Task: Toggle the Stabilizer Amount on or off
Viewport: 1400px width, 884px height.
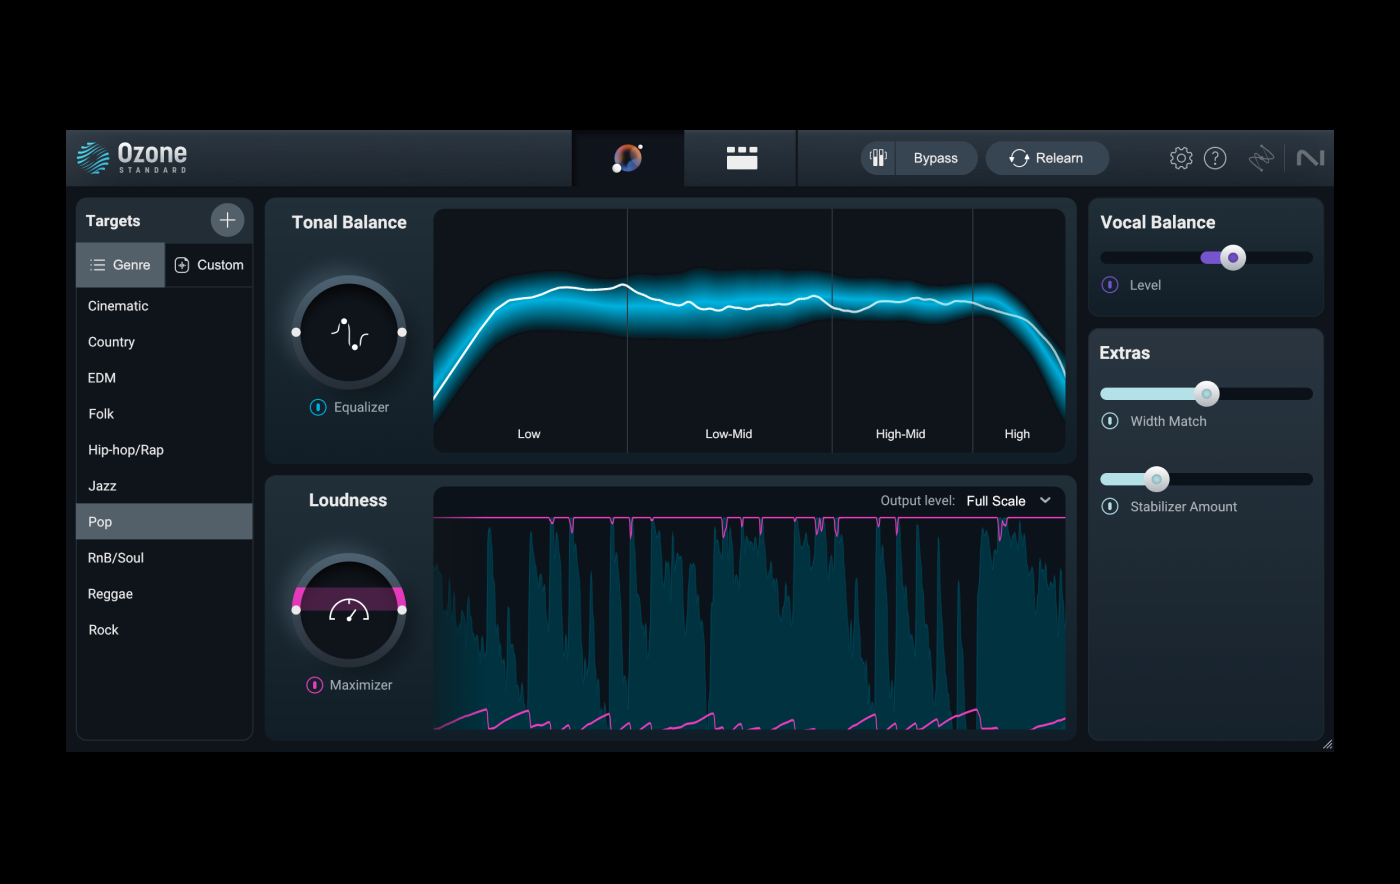Action: (x=1109, y=507)
